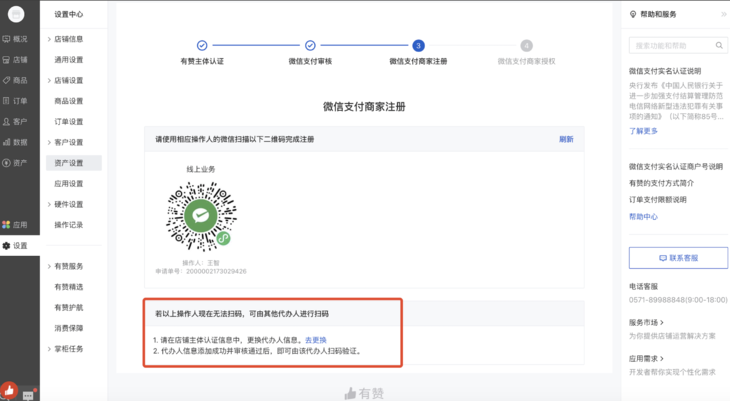Click step 4 微信支付商家授权 circle
730x401 pixels.
click(527, 45)
